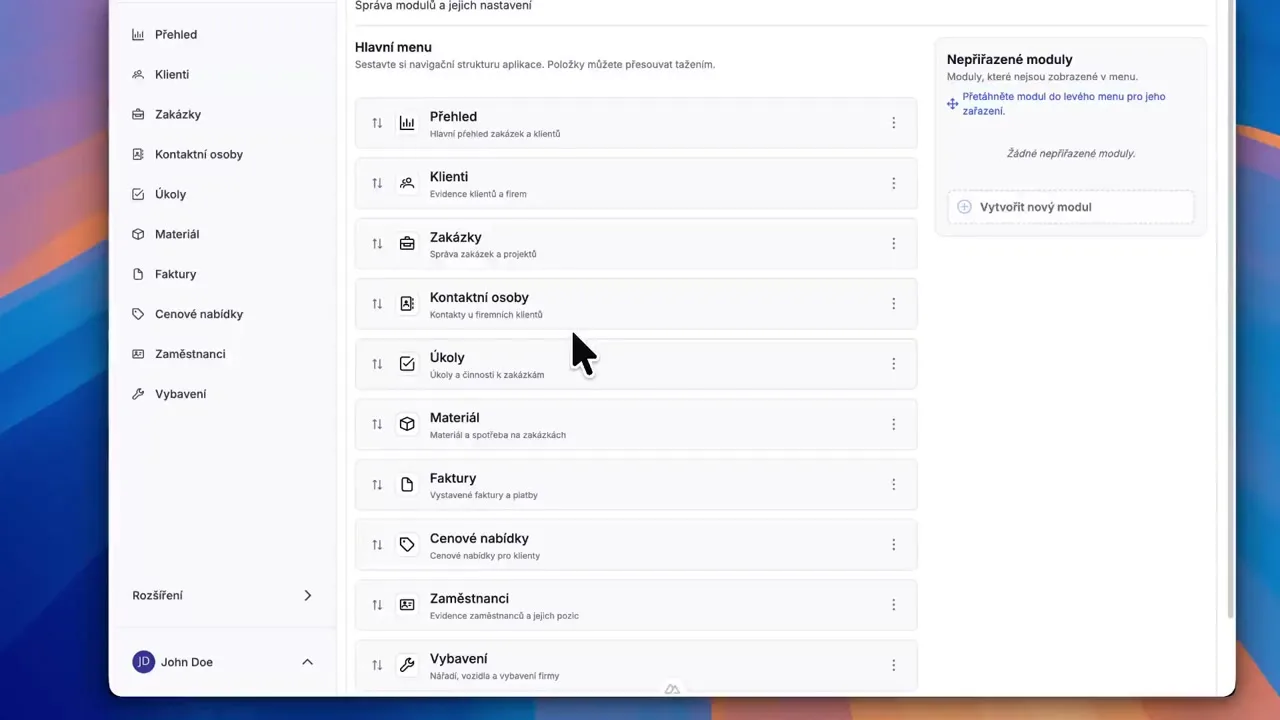Click the wrench icon in Vybavení row
Screen dimensions: 1280x720
tap(407, 665)
